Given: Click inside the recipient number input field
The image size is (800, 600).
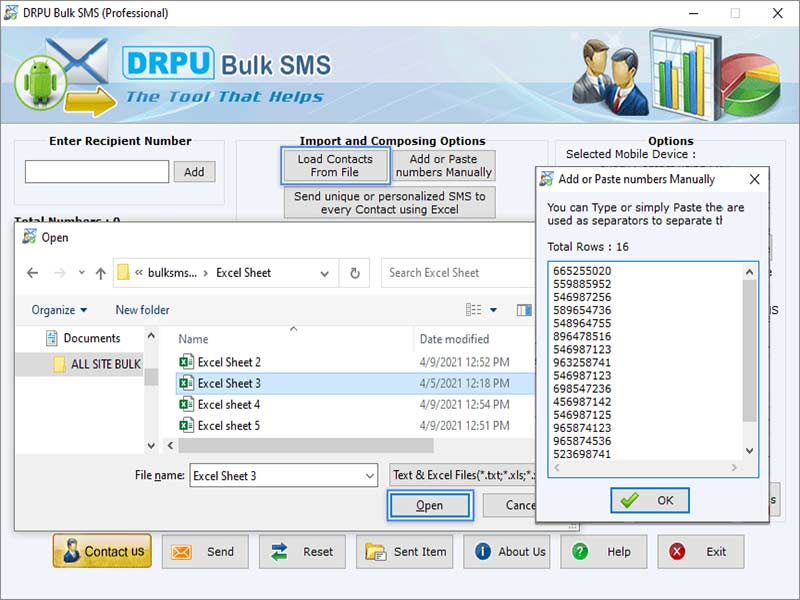Looking at the screenshot, I should (96, 171).
